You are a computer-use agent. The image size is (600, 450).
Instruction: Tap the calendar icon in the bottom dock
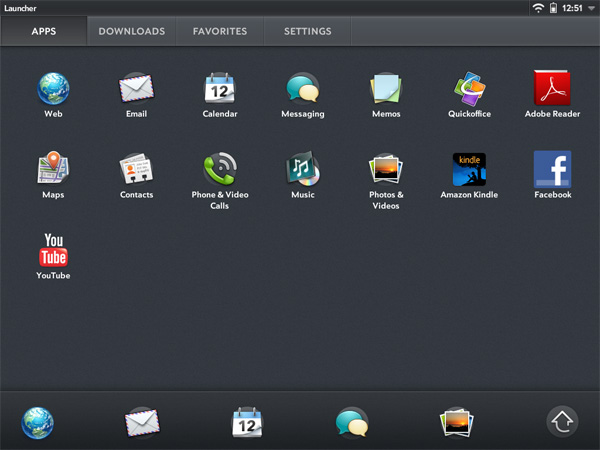[247, 422]
